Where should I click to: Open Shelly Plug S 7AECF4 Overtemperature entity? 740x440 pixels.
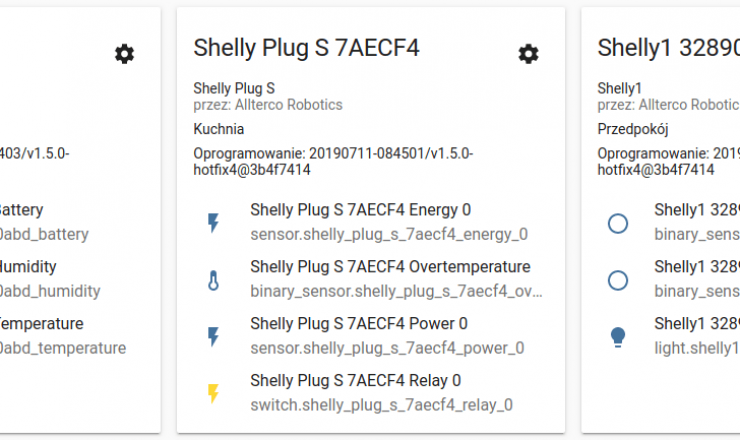click(371, 279)
